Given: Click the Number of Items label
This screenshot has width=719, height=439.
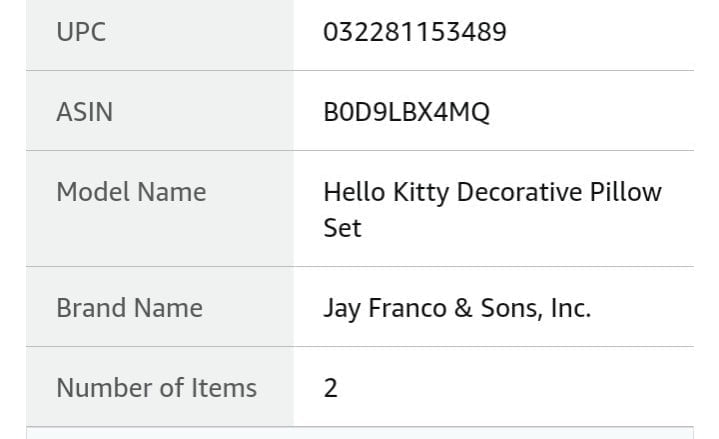Looking at the screenshot, I should [x=156, y=388].
